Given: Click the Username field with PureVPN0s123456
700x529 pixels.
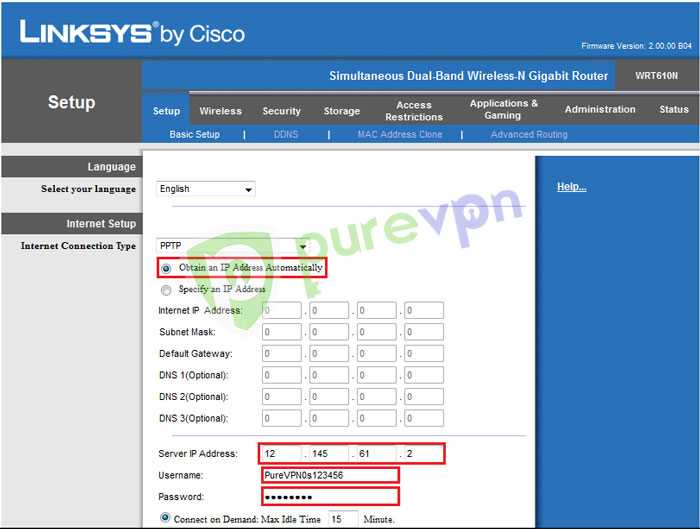Looking at the screenshot, I should point(330,475).
